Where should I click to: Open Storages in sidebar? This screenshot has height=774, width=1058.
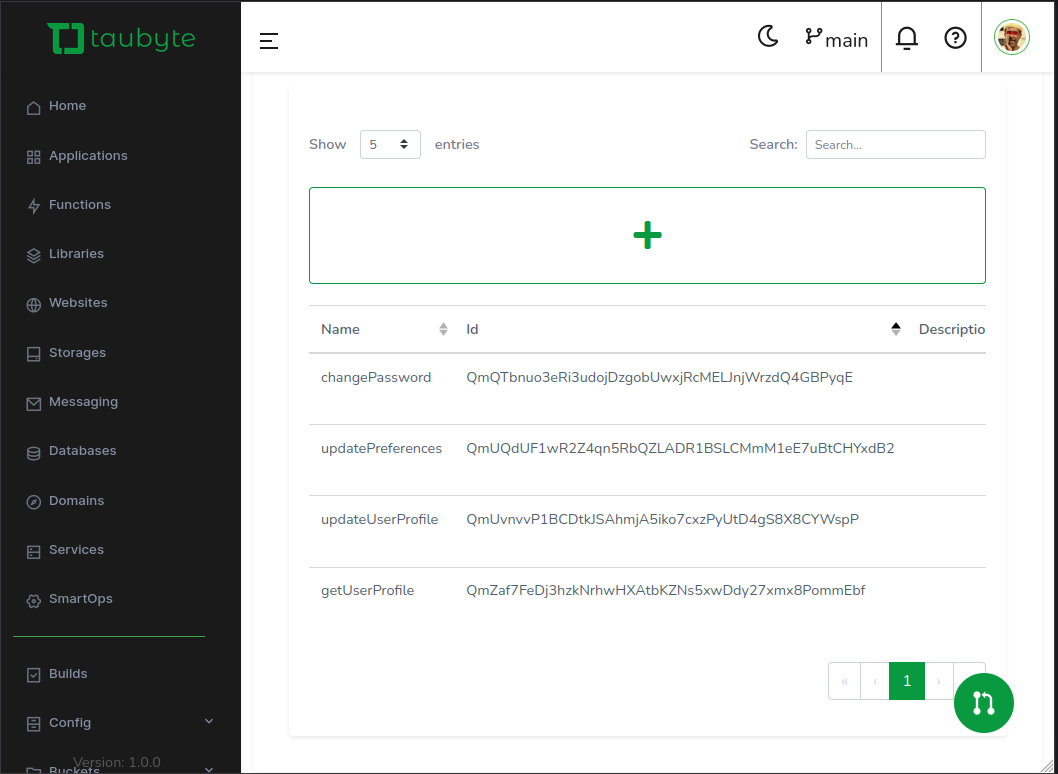point(66,353)
